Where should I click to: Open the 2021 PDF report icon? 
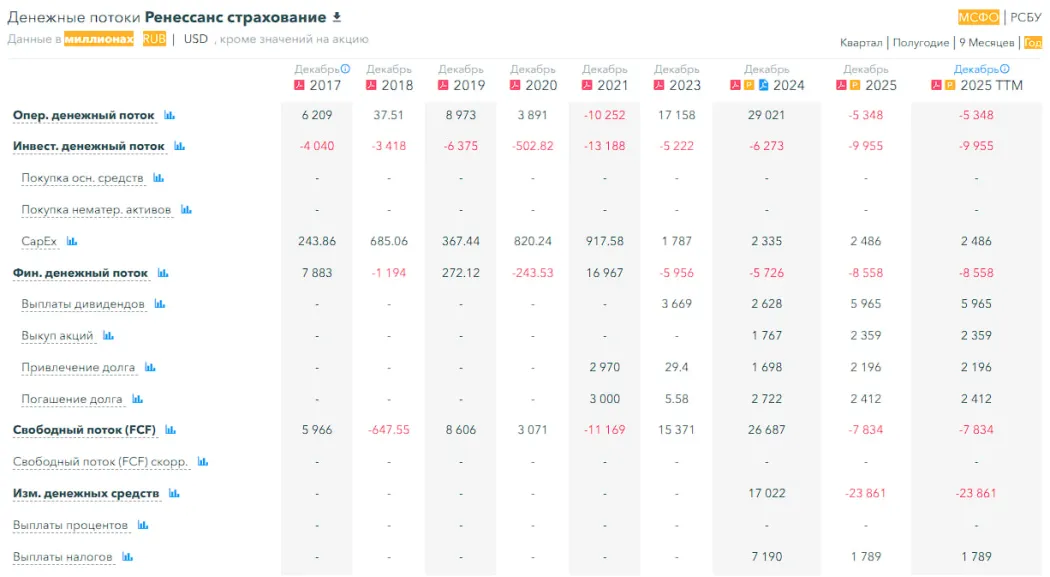pyautogui.click(x=587, y=85)
